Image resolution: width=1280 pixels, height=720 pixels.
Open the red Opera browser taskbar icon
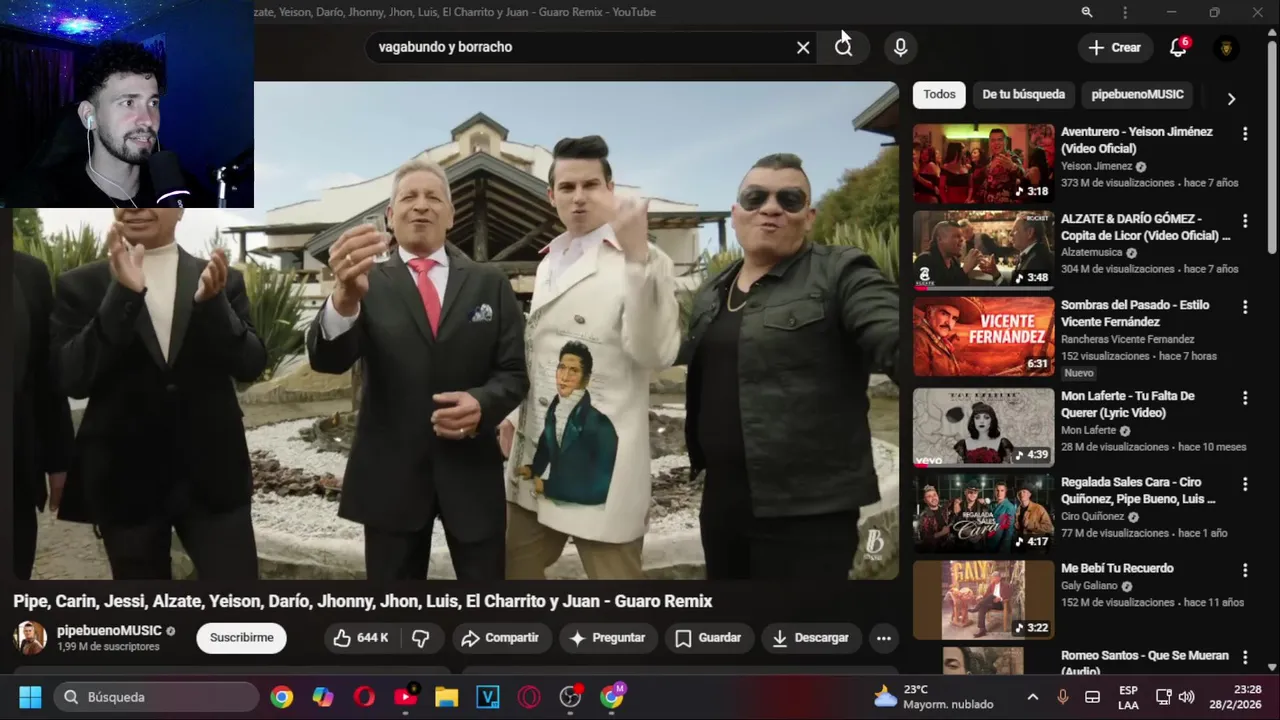(364, 697)
